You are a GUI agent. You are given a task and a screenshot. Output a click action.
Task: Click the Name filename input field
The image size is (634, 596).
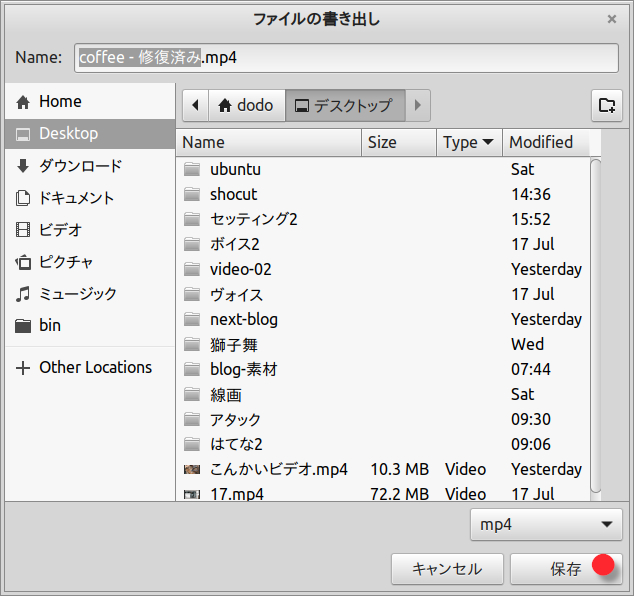(346, 57)
